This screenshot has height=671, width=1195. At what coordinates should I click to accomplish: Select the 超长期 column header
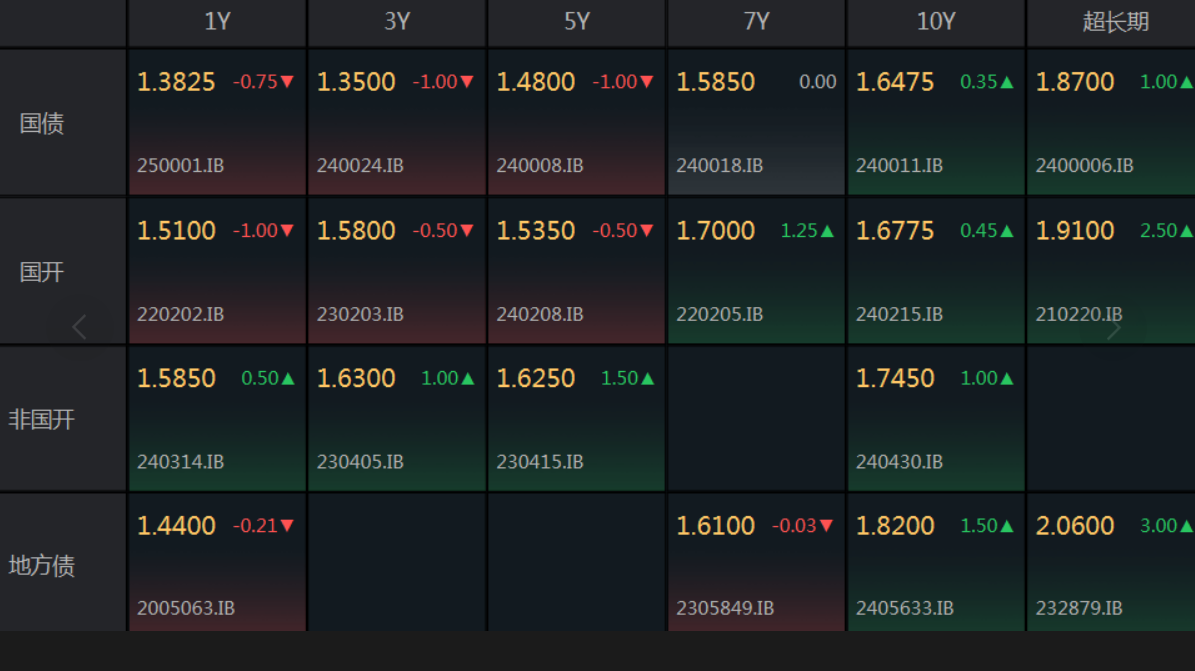point(1115,22)
